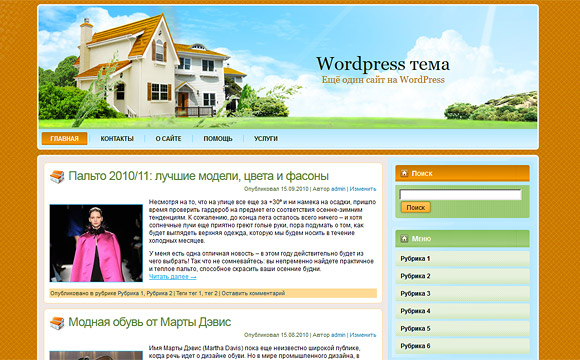Open post Модная обувь от Марты Дэвис
The image size is (580, 360).
(149, 322)
